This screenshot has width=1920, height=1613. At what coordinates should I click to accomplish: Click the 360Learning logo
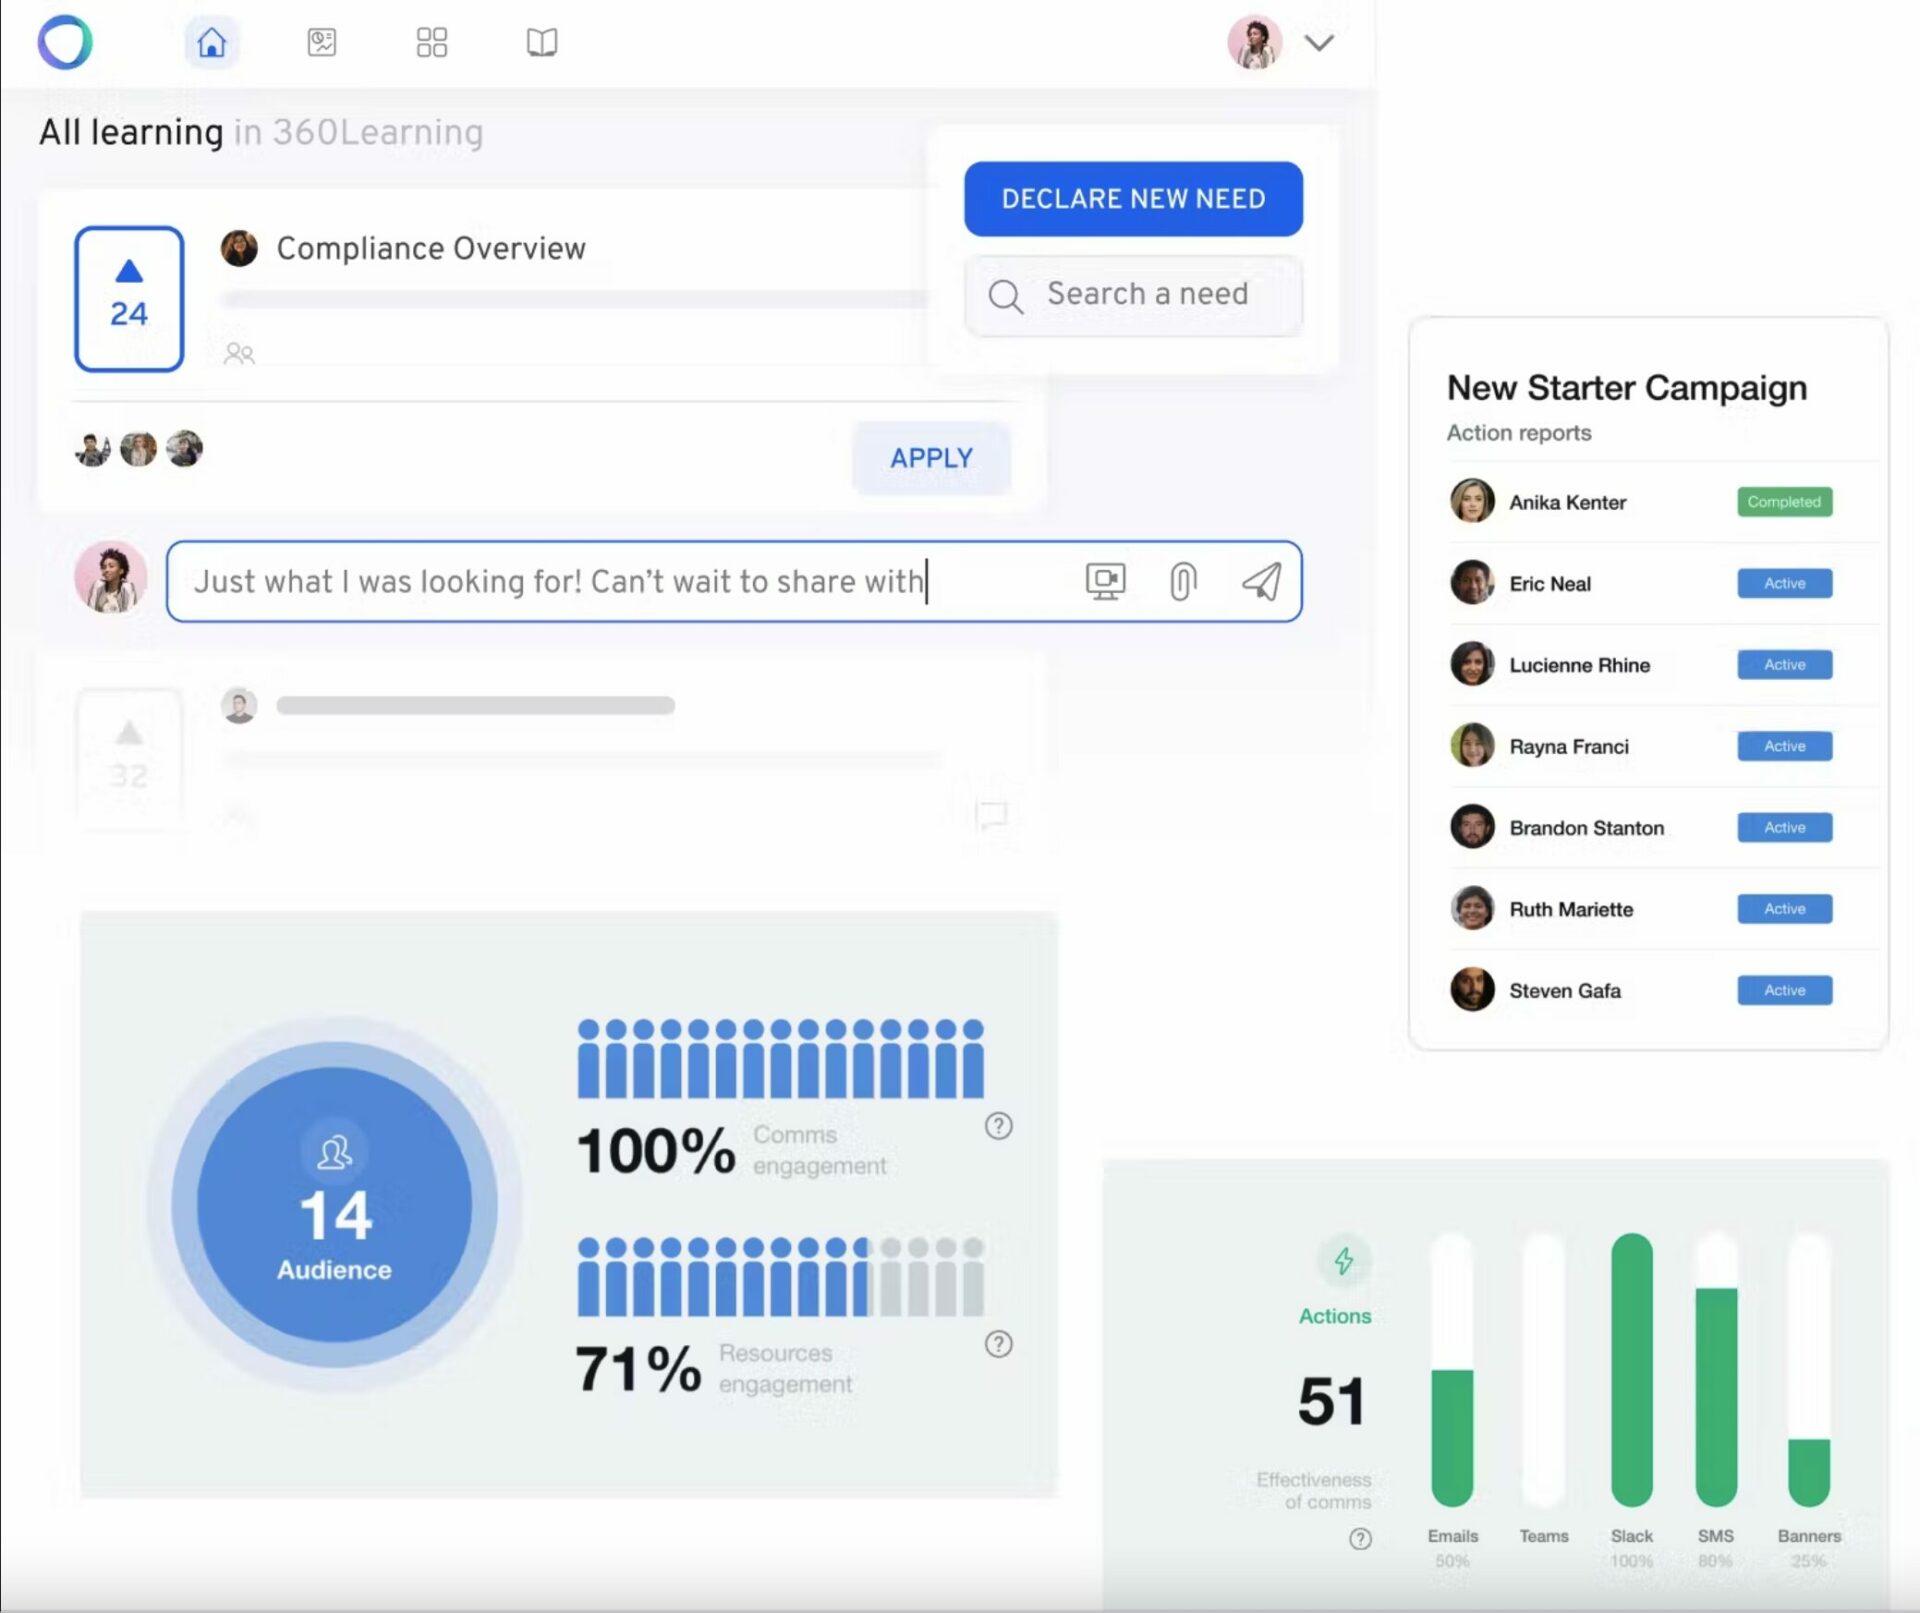64,42
